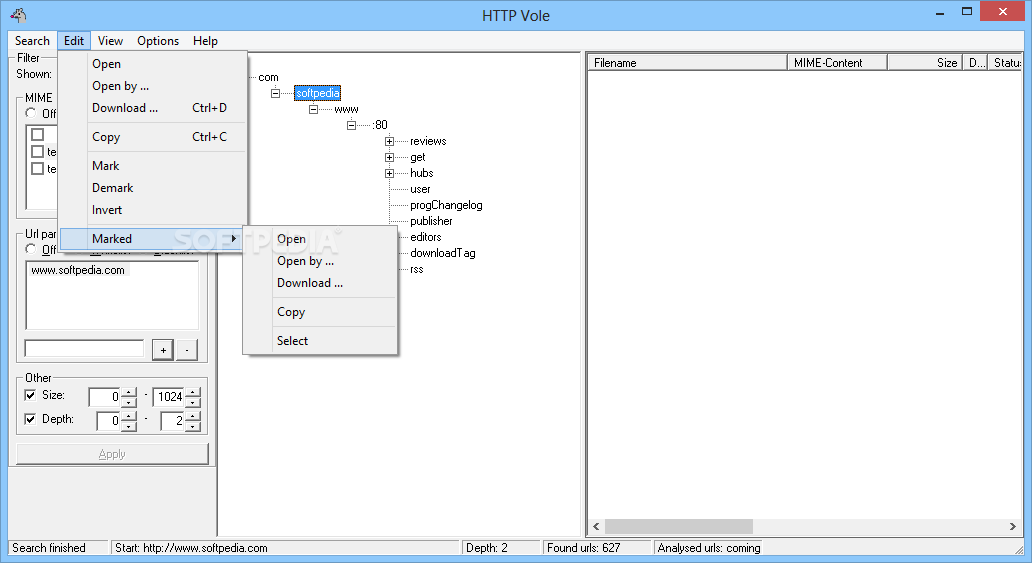Select Copy Ctrl+C in Edit menu

[153, 137]
